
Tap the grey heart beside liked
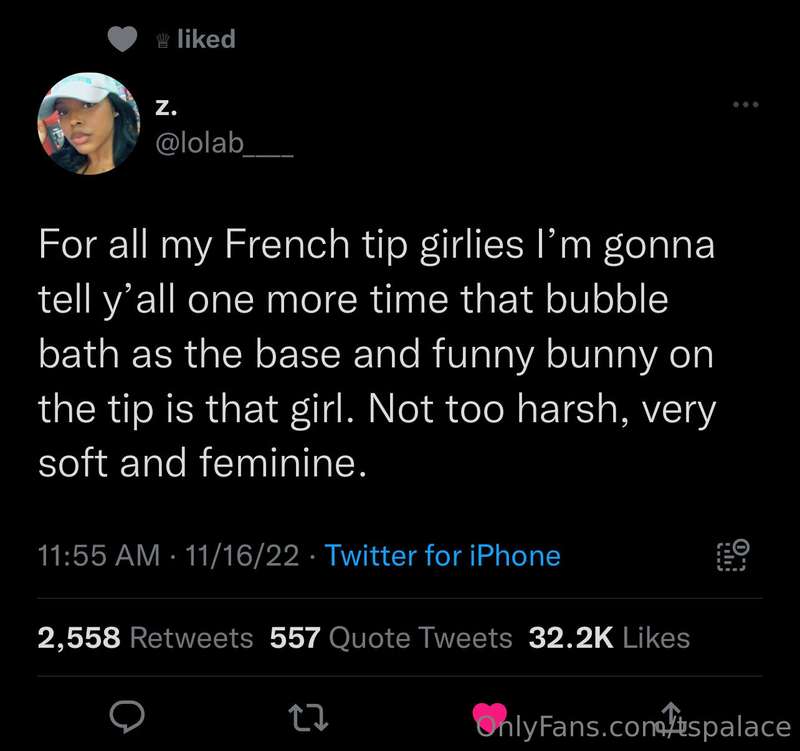[122, 39]
